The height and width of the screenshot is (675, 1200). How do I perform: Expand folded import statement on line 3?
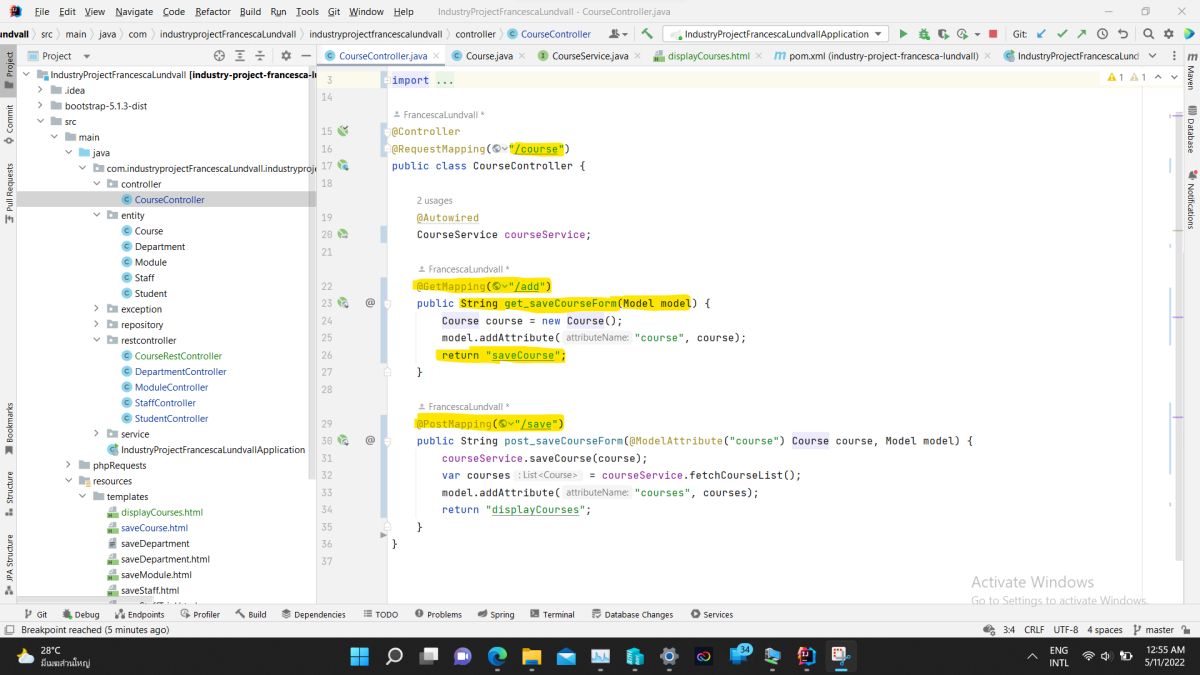[x=445, y=80]
